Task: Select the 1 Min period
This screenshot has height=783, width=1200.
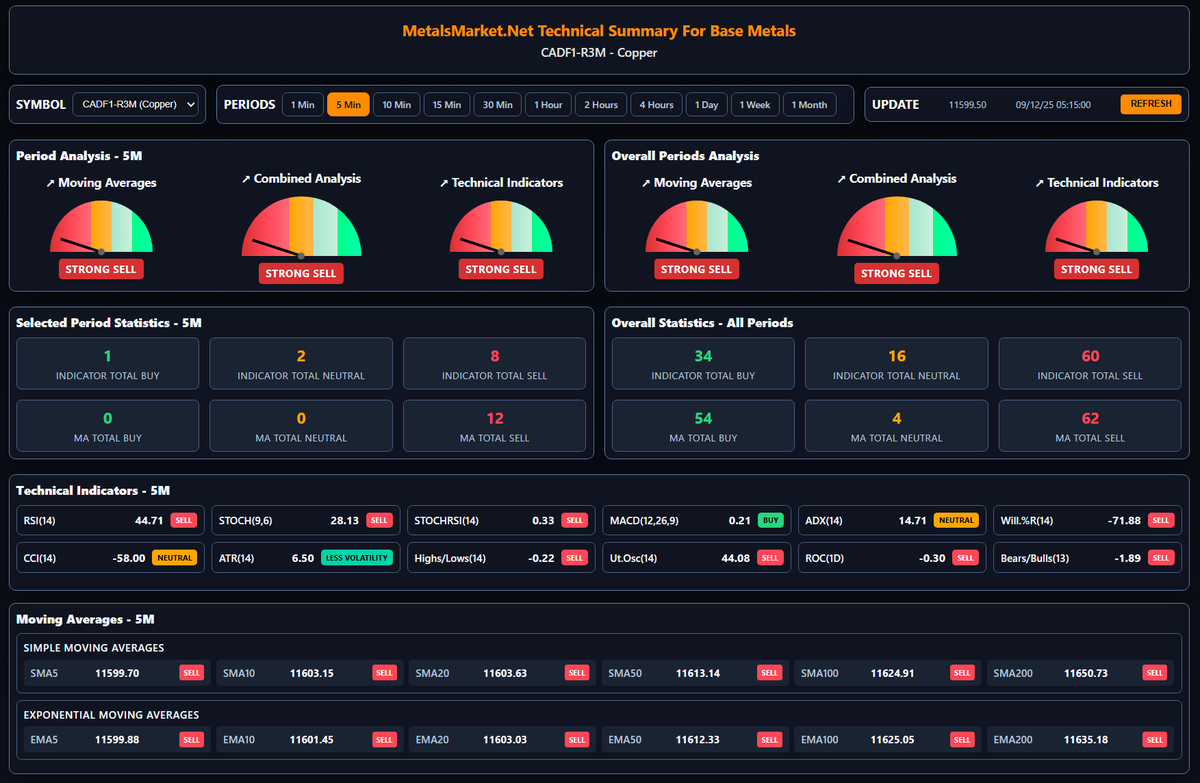Action: coord(303,104)
